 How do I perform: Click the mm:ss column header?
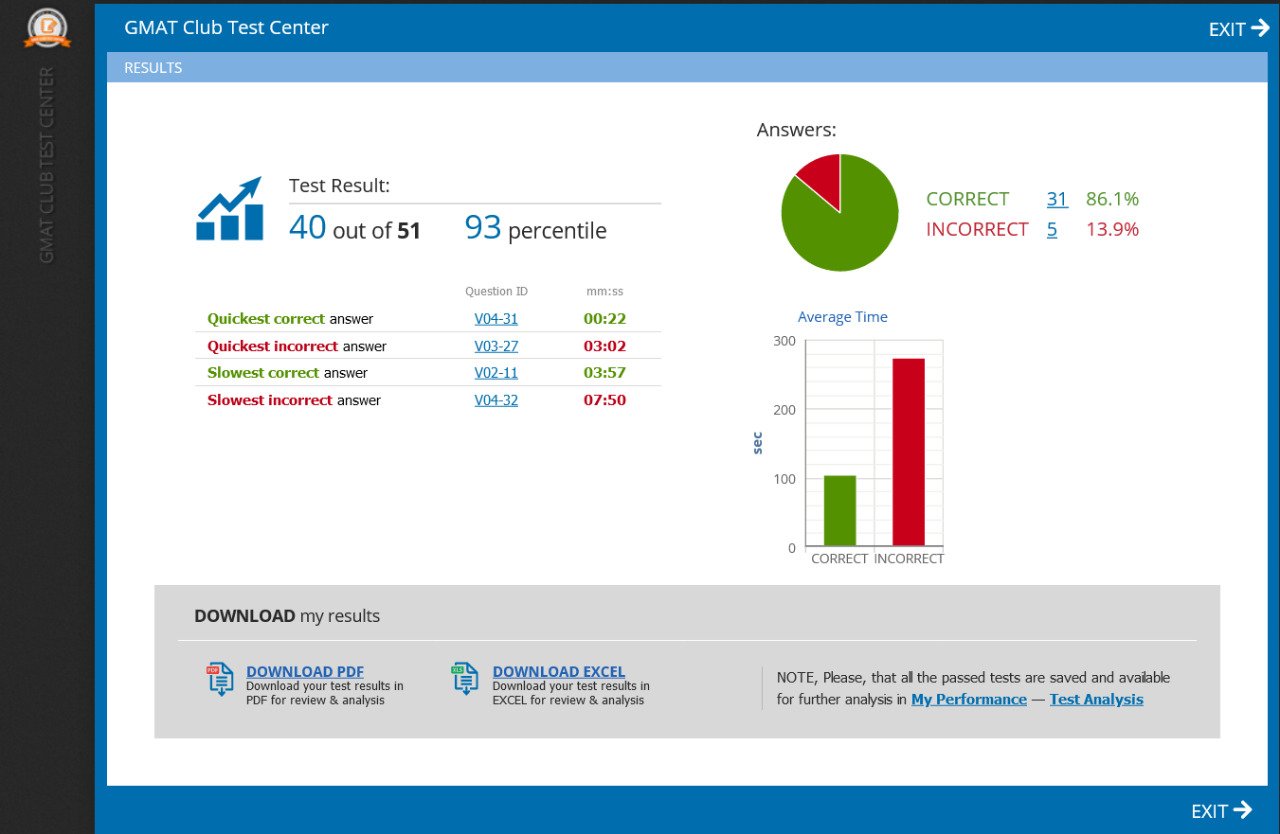605,292
